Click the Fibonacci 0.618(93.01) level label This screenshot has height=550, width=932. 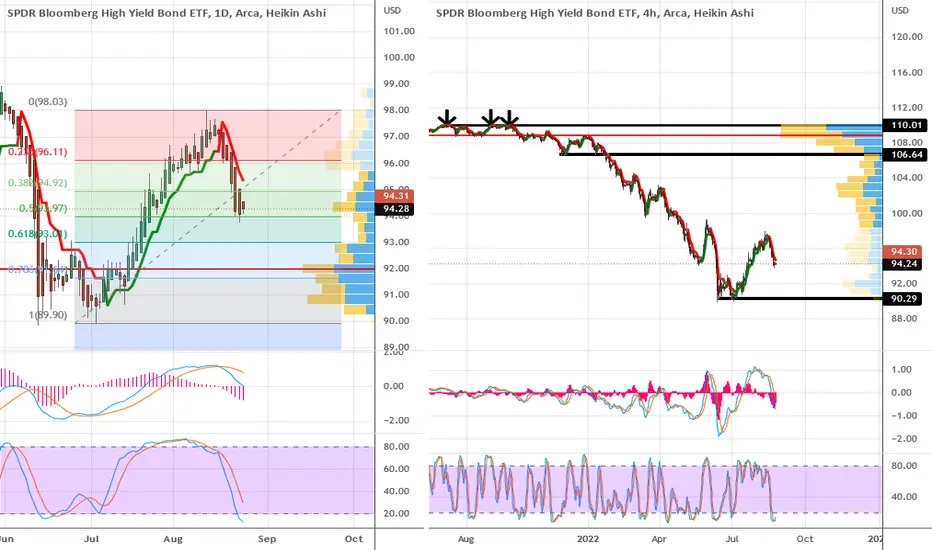pyautogui.click(x=37, y=234)
